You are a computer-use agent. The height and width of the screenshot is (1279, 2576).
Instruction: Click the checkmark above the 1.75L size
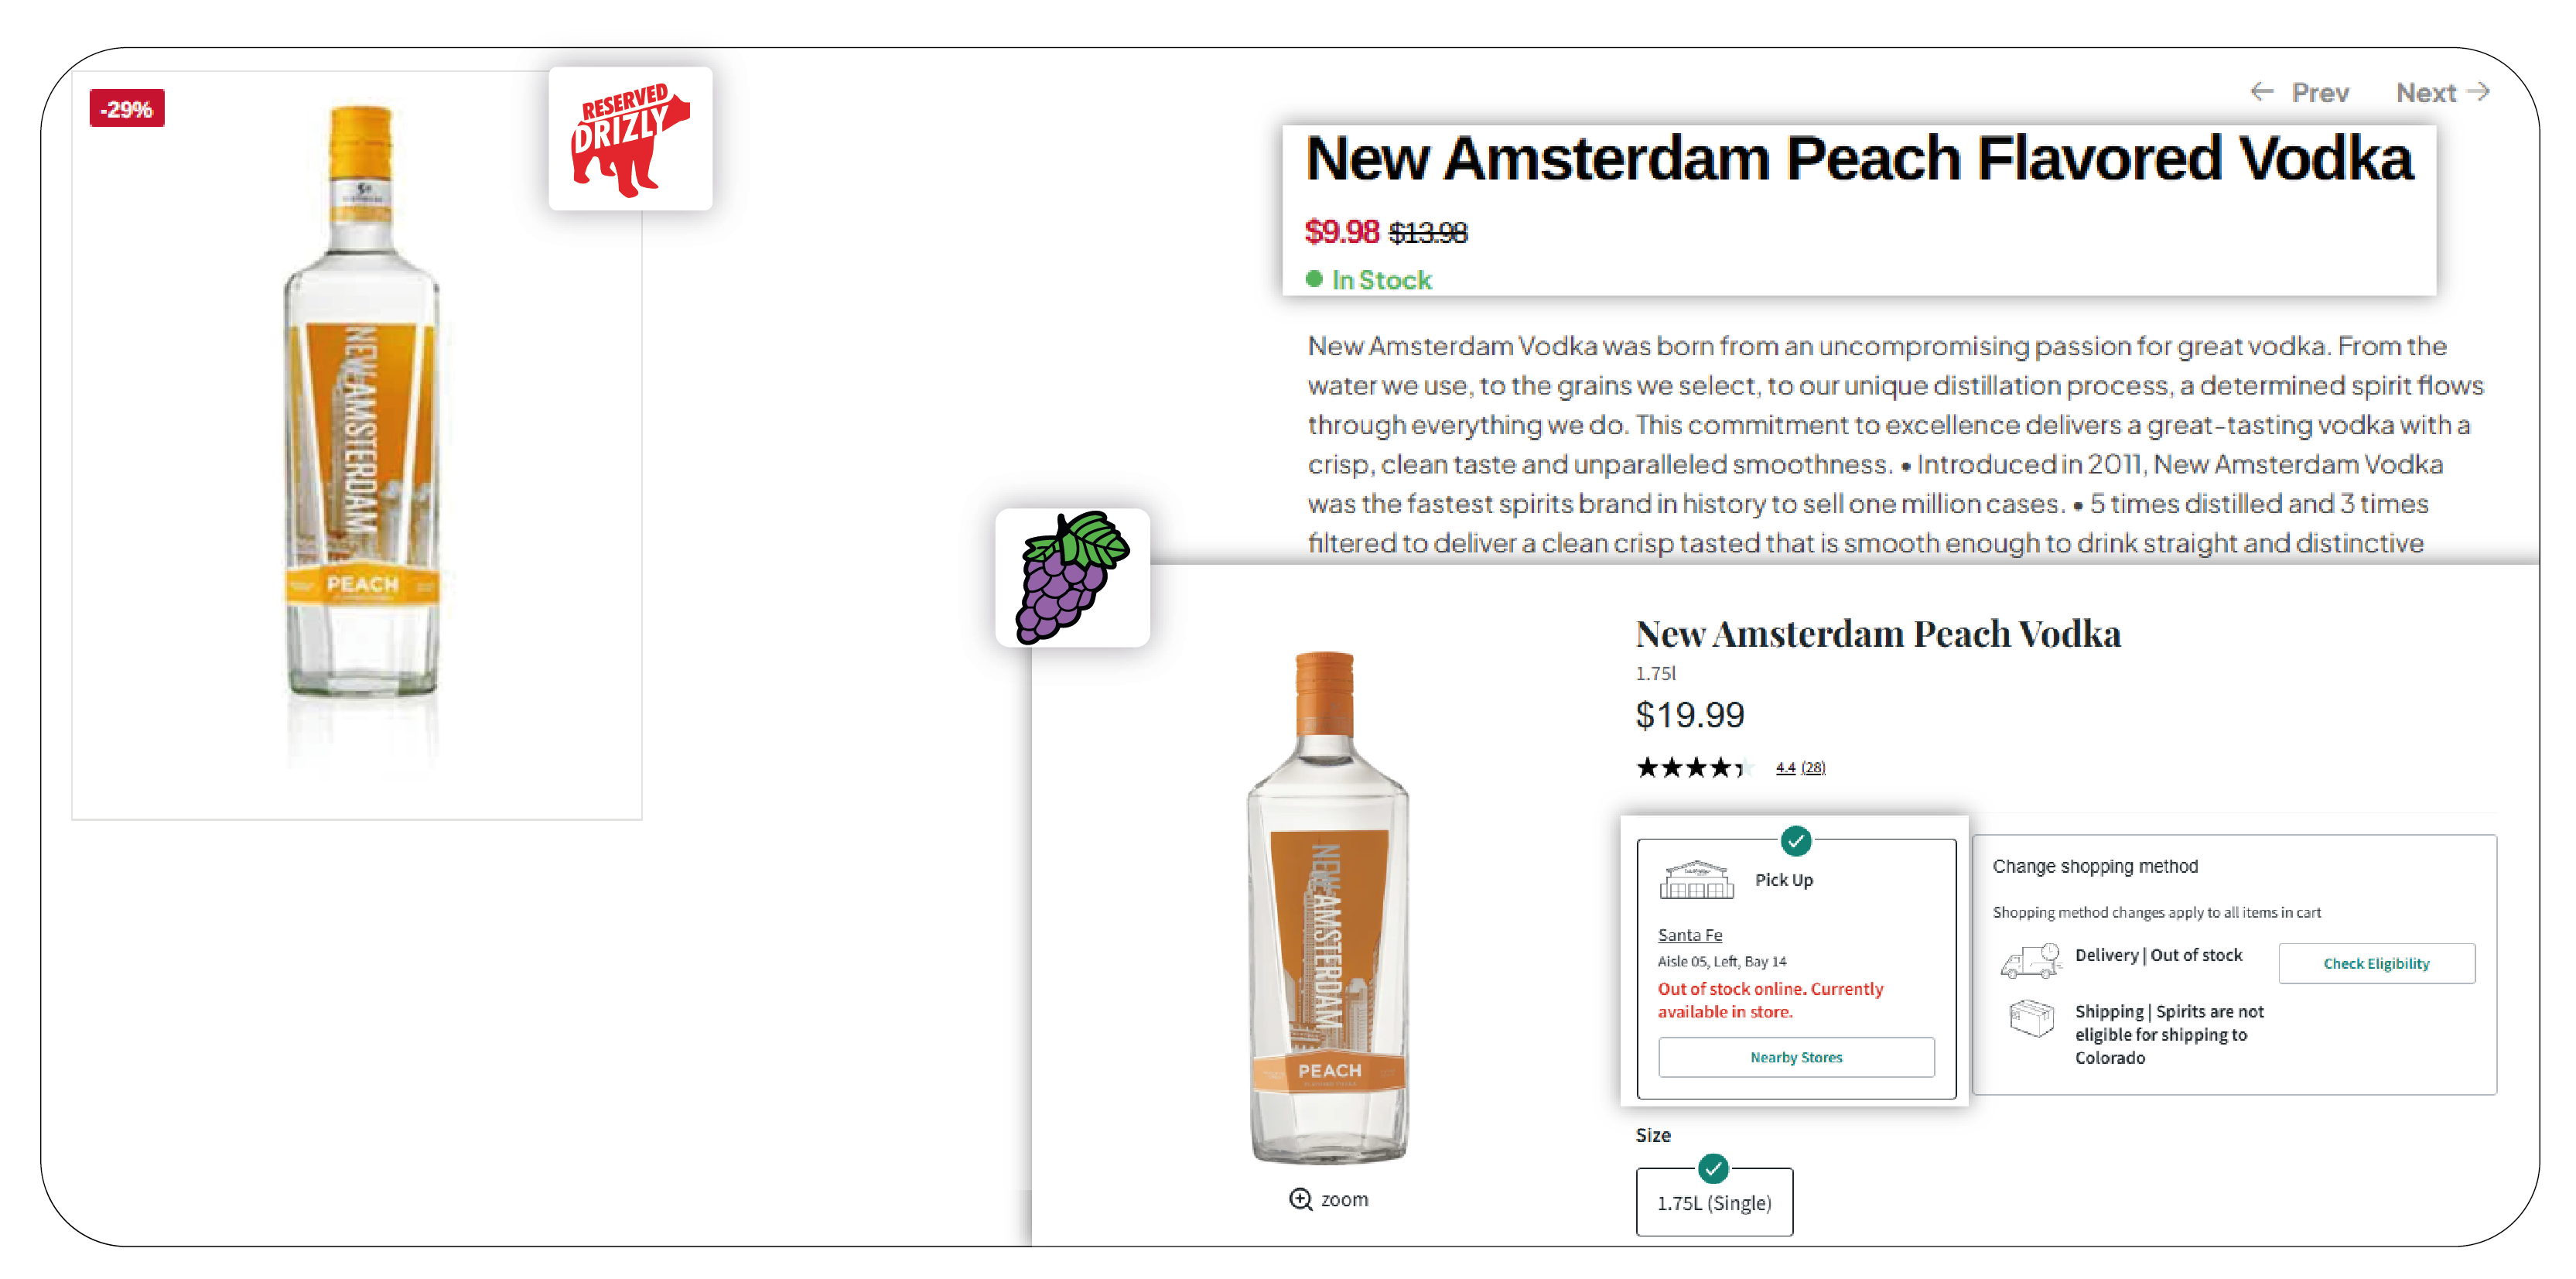coord(1713,1168)
